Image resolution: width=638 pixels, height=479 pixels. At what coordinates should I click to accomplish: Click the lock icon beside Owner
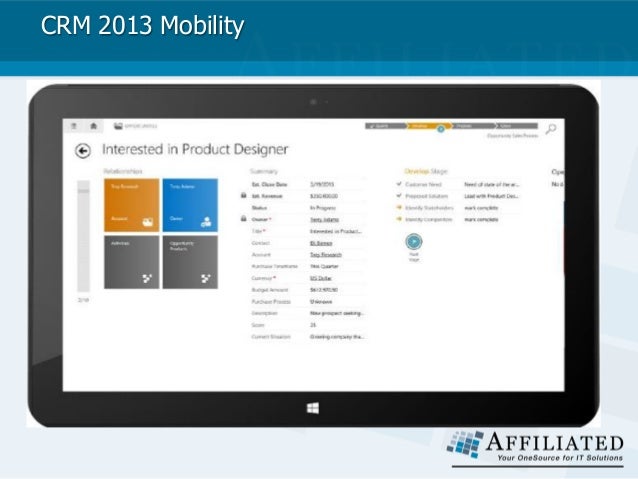click(244, 219)
